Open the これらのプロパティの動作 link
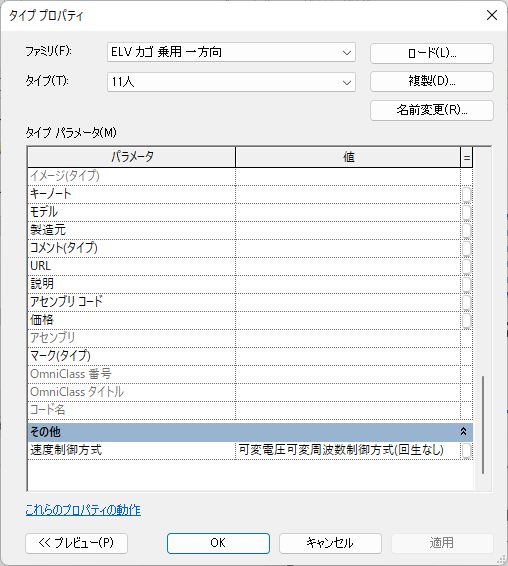Viewport: 508px width, 566px height. coord(83,510)
